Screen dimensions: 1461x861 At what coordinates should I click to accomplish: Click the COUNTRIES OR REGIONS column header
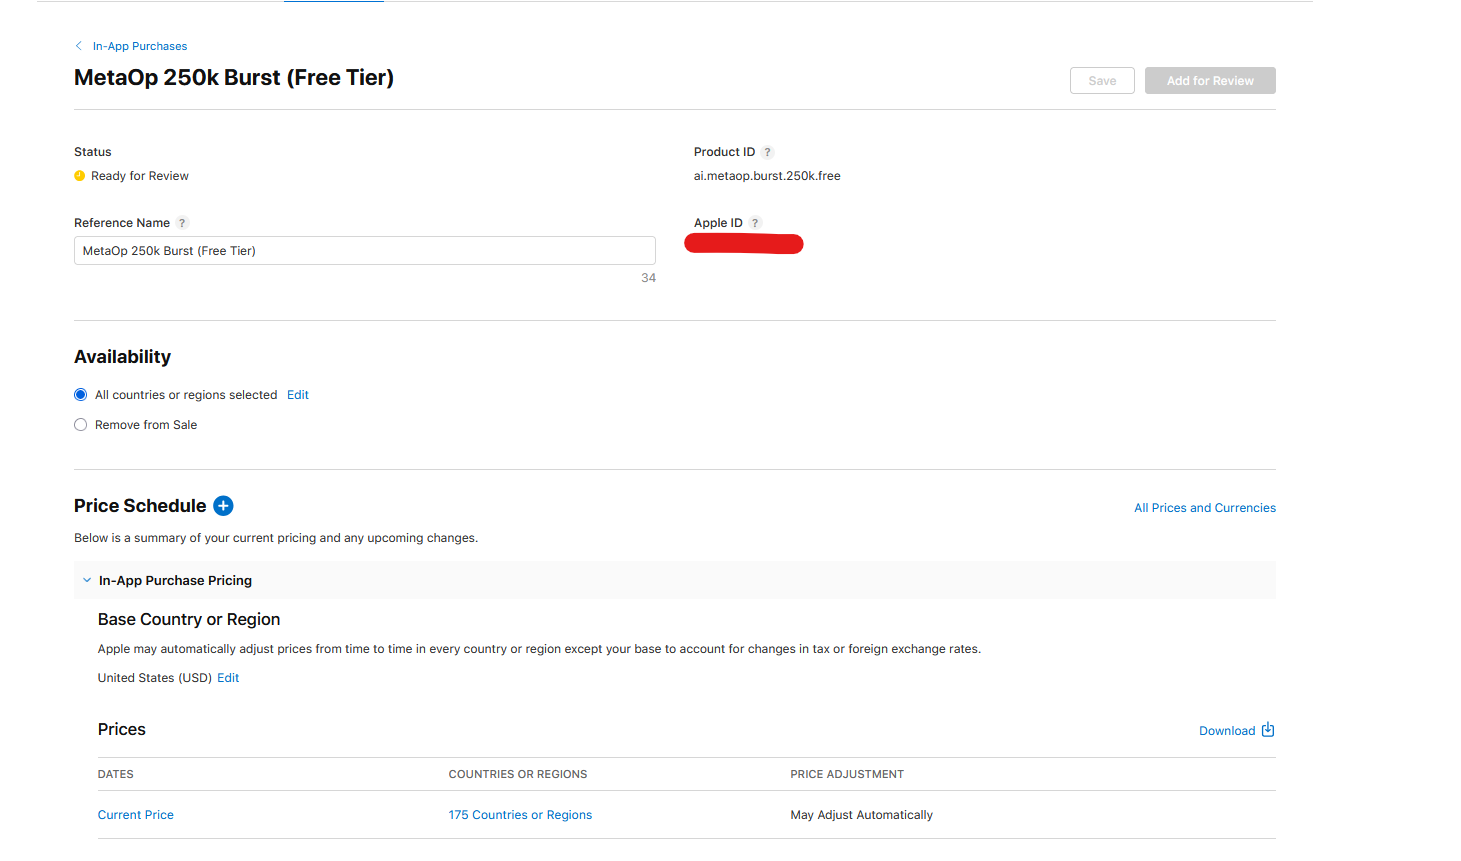(518, 774)
